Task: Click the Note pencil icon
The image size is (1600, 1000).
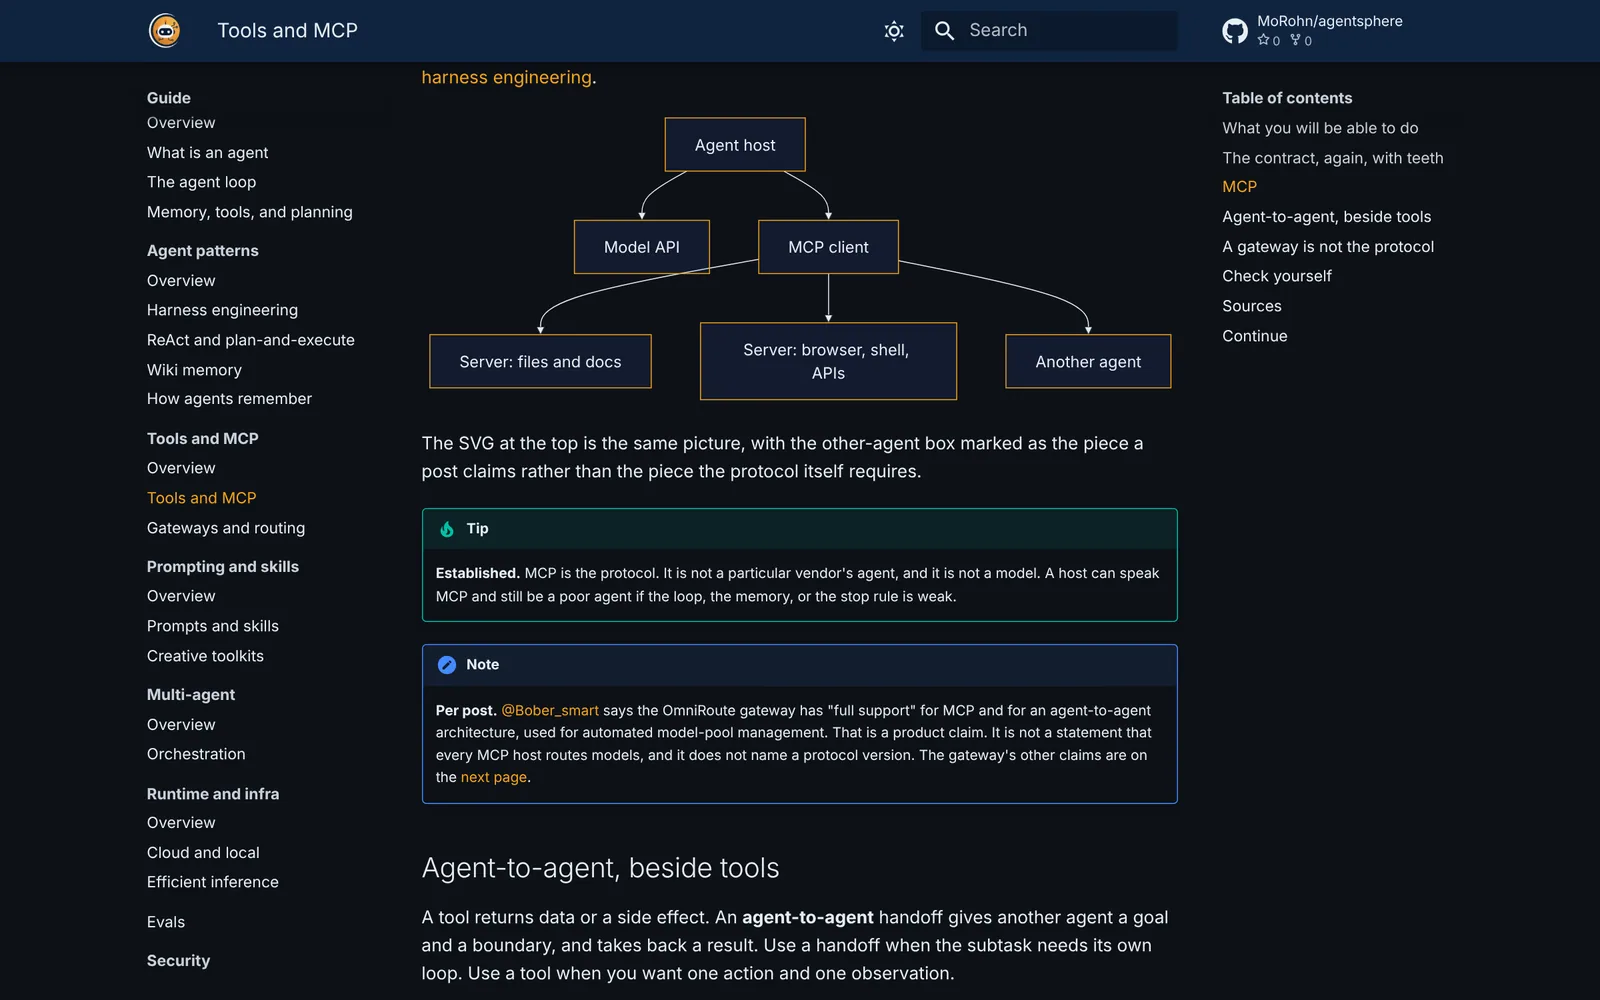Action: click(447, 665)
